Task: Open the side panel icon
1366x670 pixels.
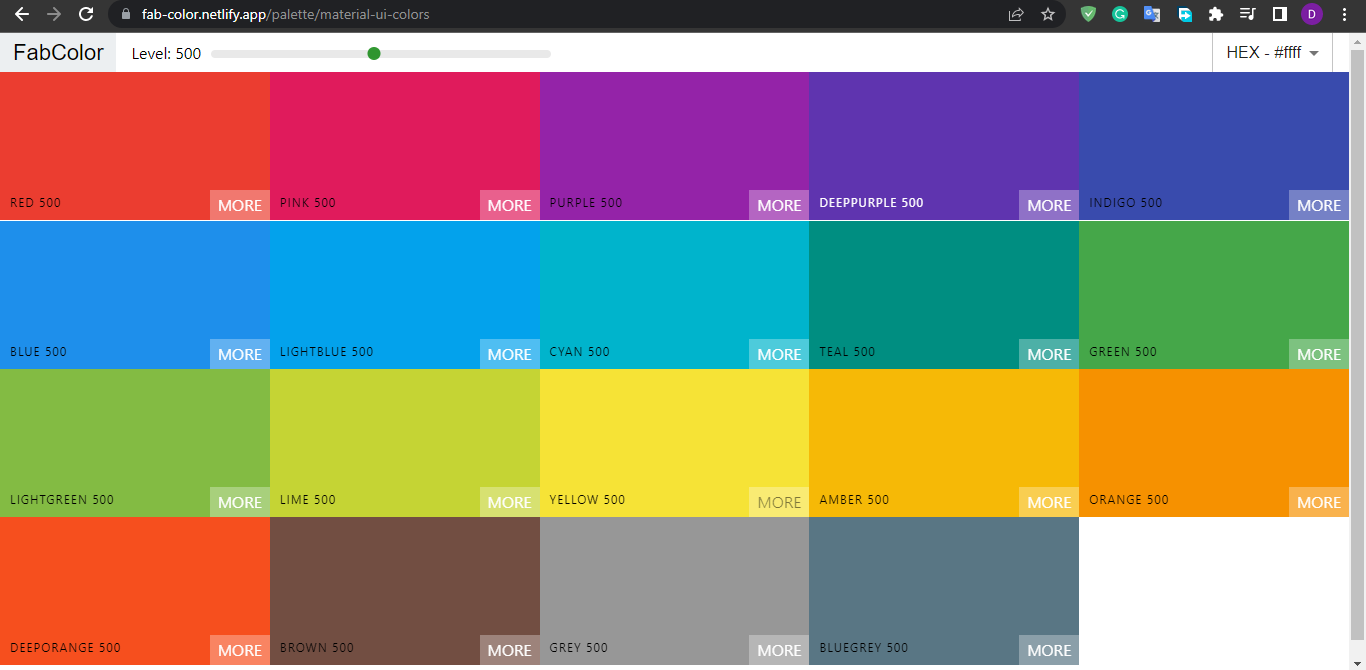Action: (x=1279, y=14)
